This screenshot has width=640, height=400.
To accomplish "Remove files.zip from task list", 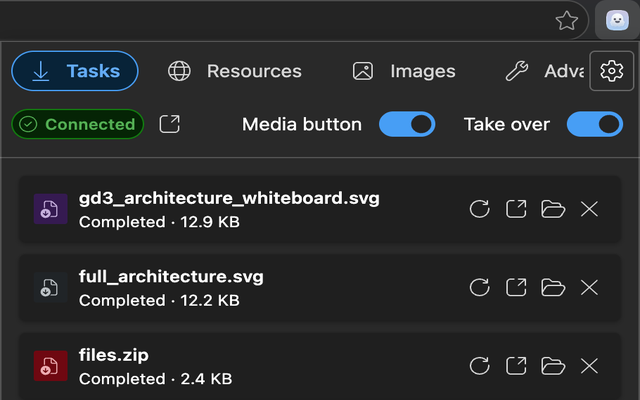I will [589, 366].
